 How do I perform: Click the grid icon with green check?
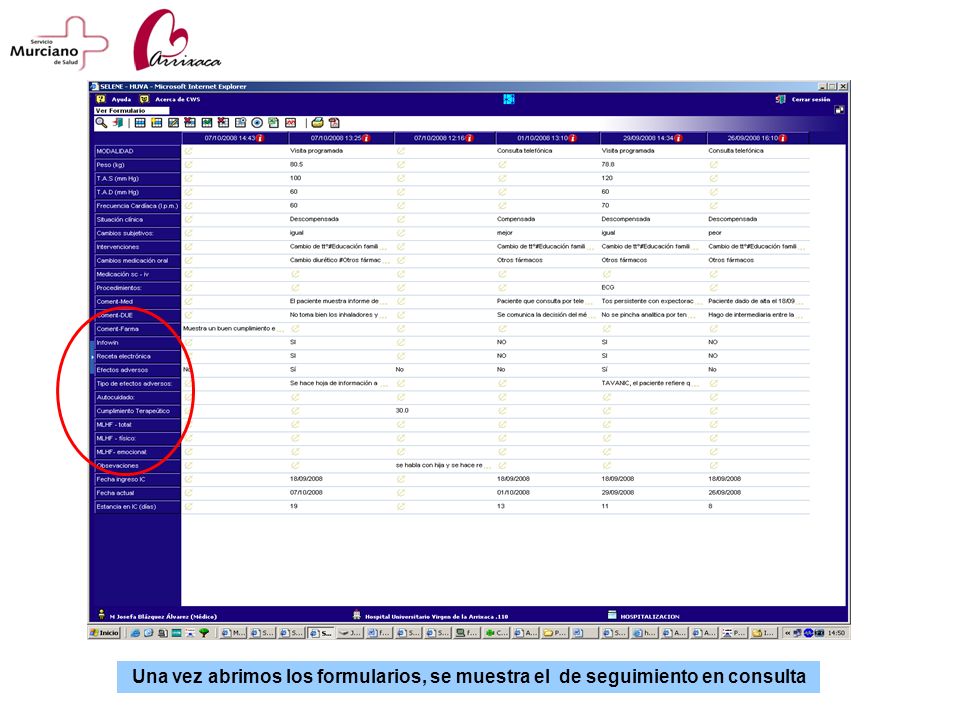(207, 123)
